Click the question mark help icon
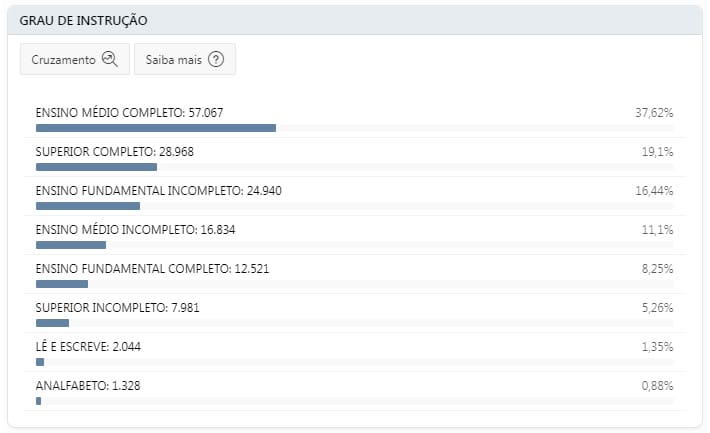 (x=215, y=60)
